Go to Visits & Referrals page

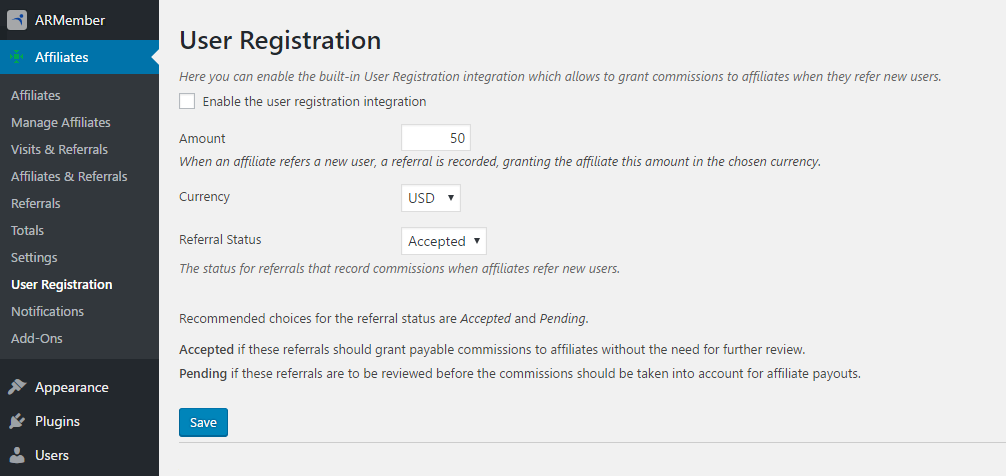coord(59,149)
